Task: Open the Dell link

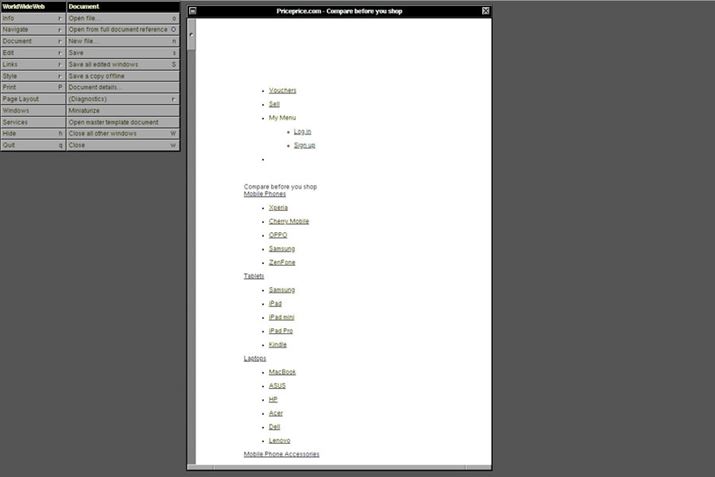Action: [274, 427]
